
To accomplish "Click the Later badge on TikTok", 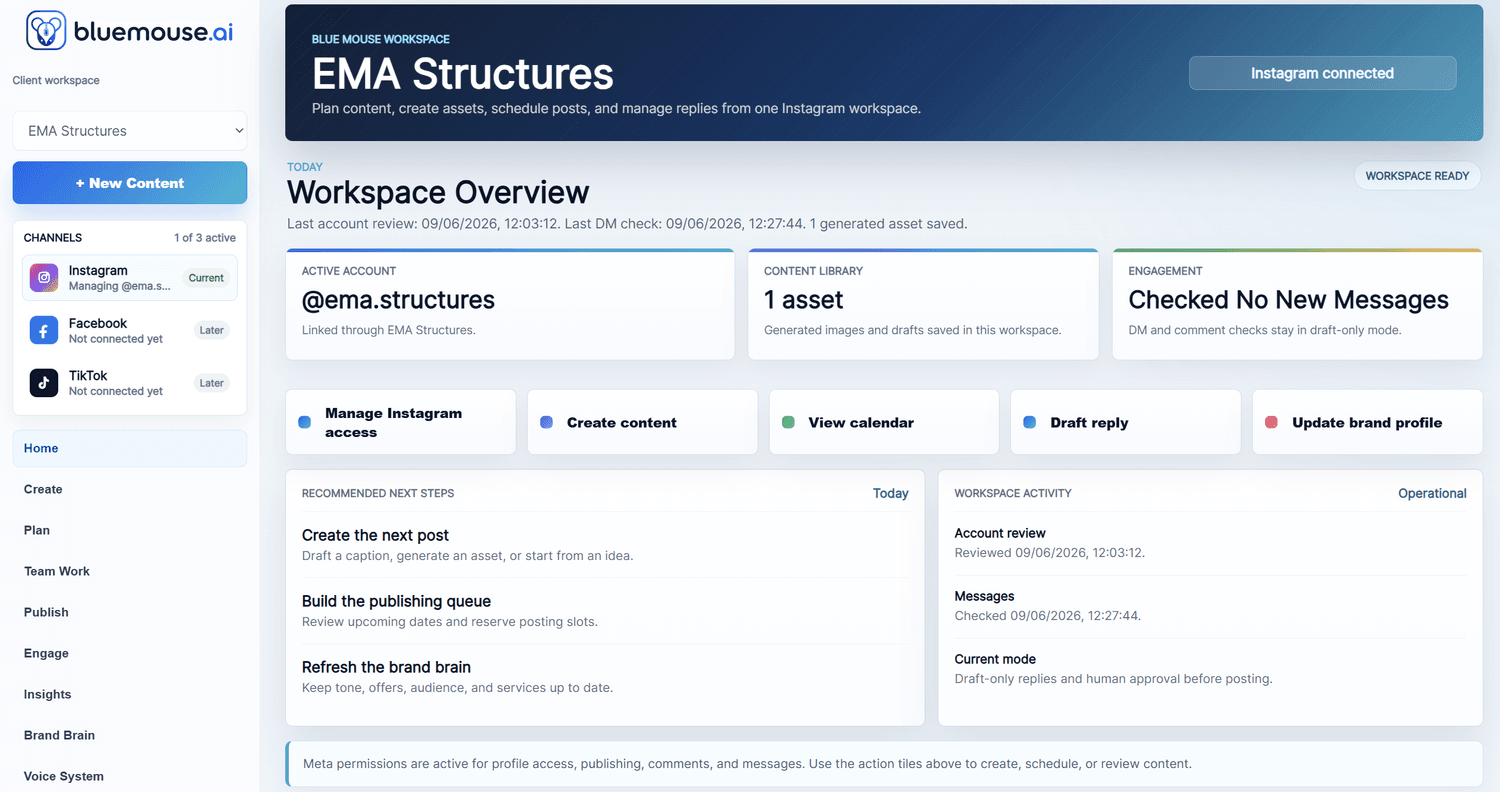I will pos(211,383).
